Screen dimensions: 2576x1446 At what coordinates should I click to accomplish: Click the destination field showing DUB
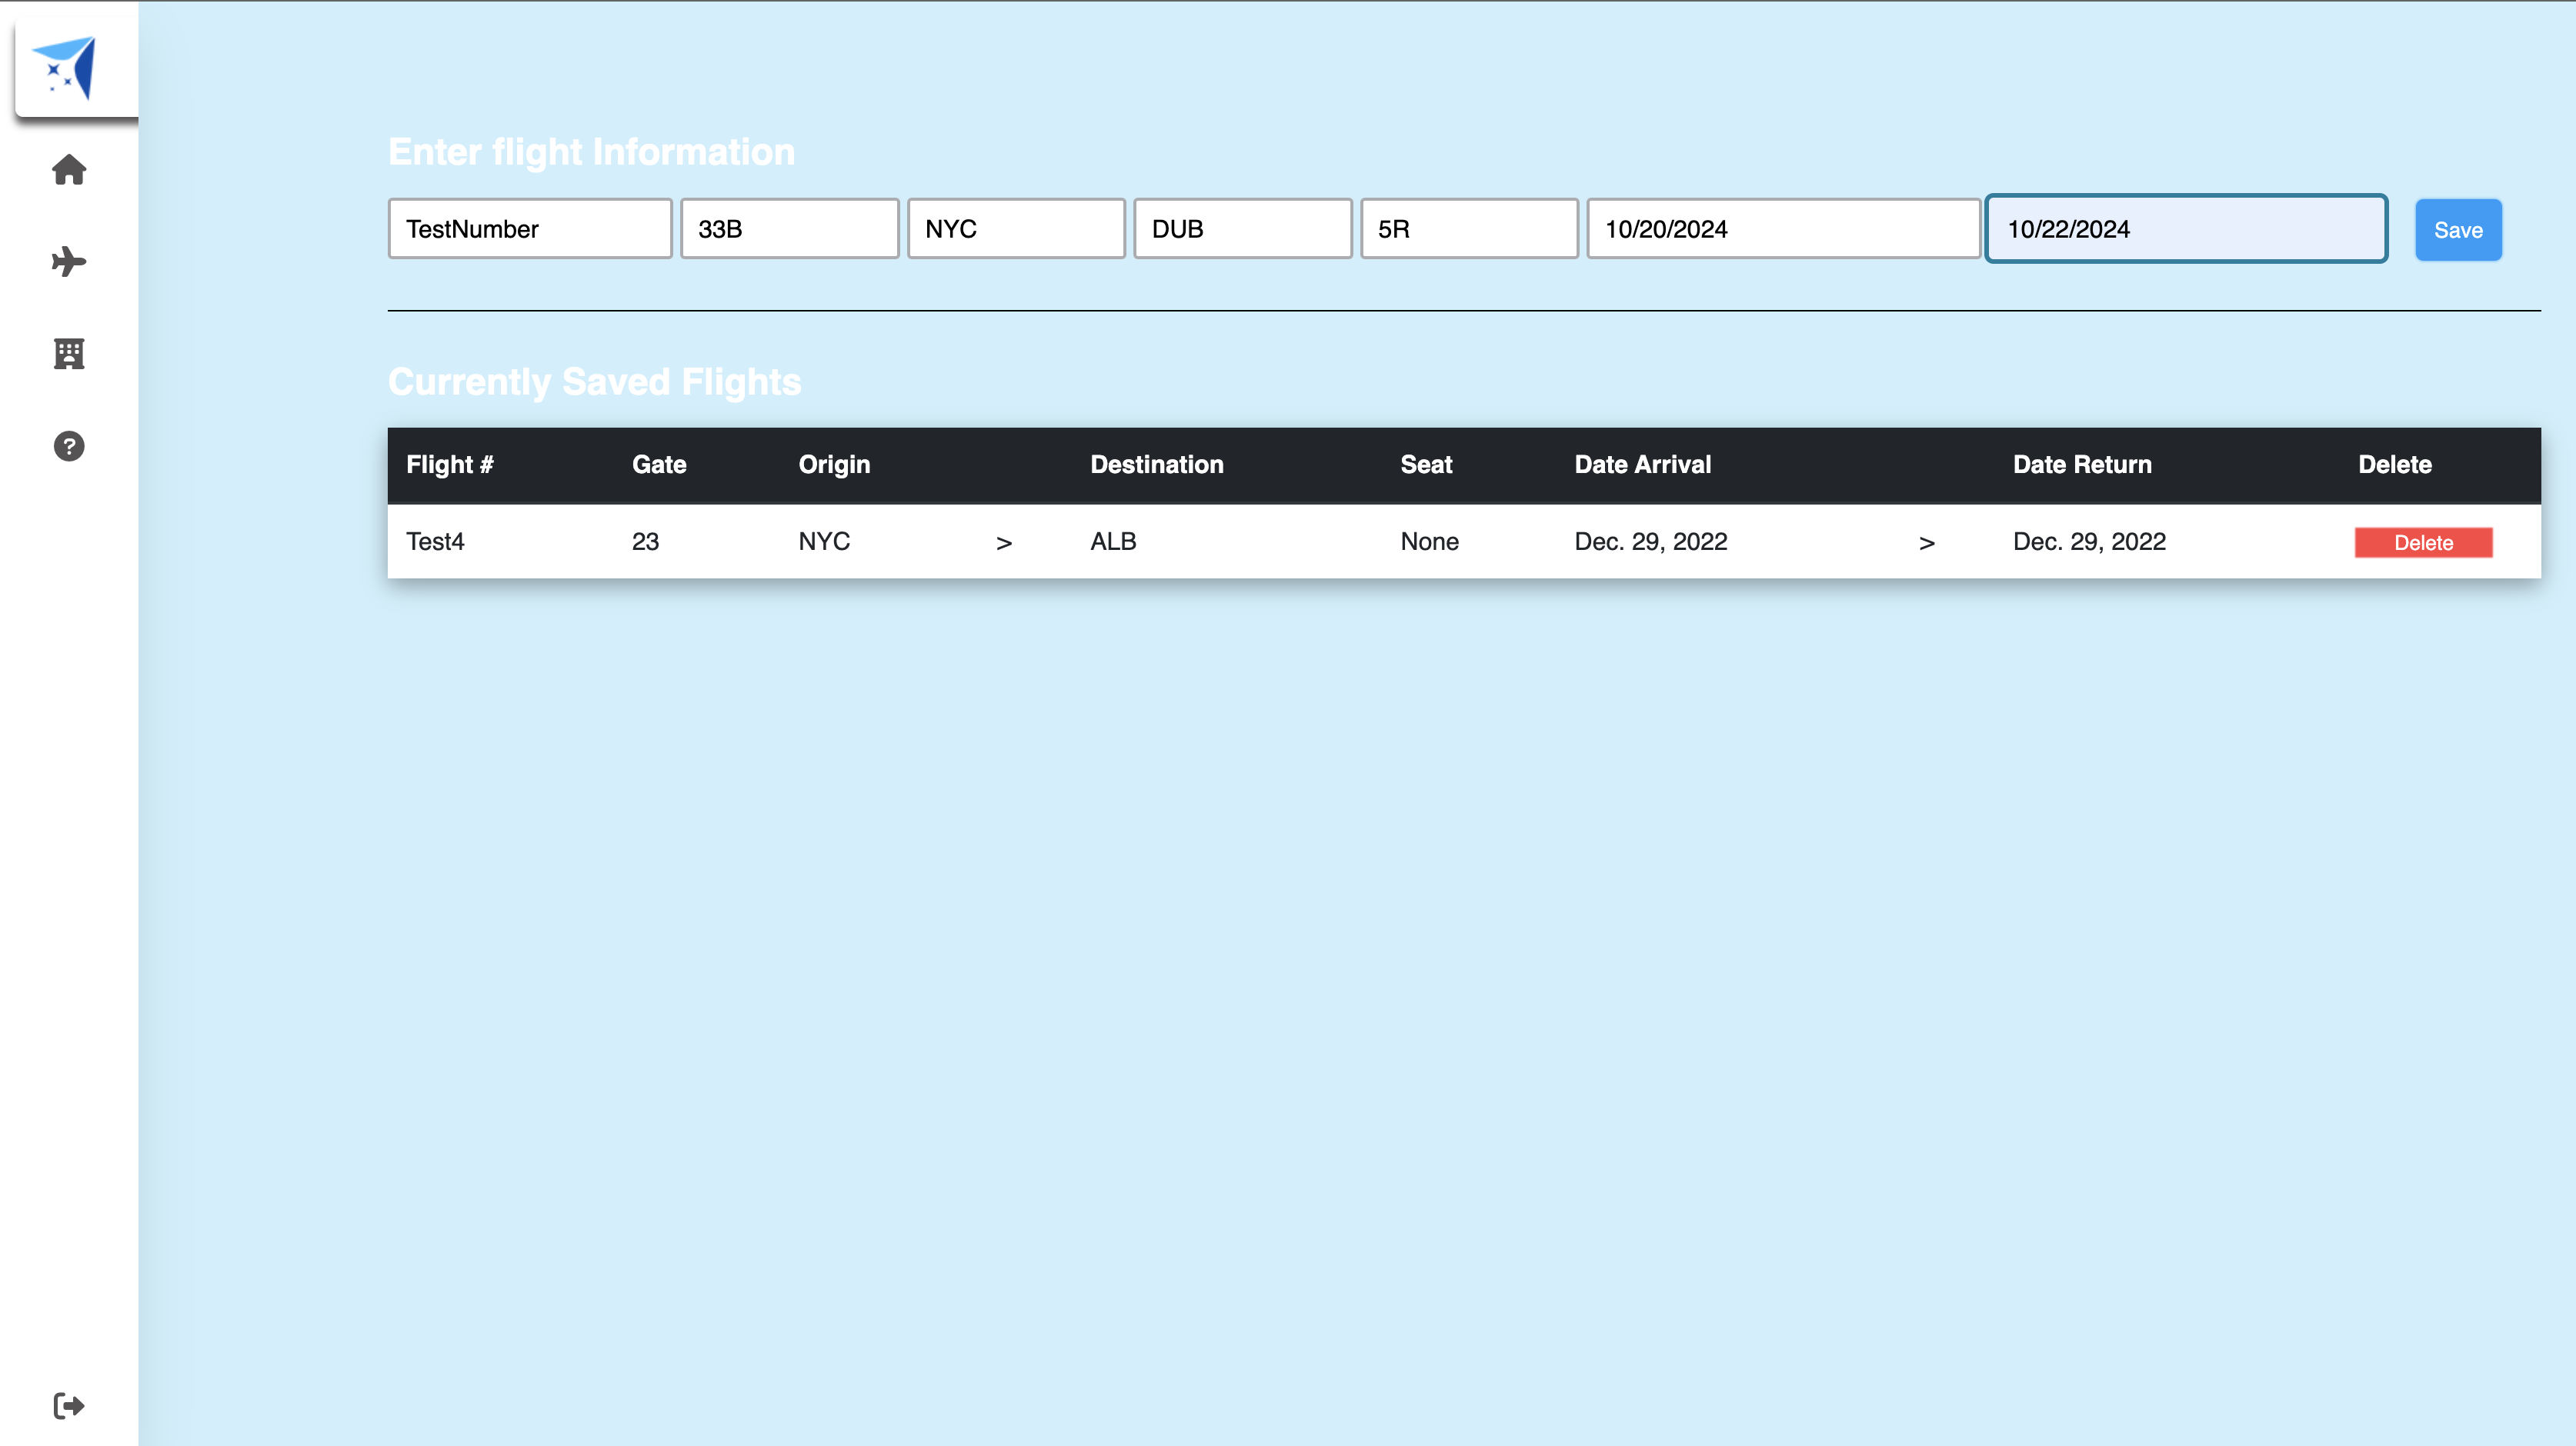(1242, 228)
